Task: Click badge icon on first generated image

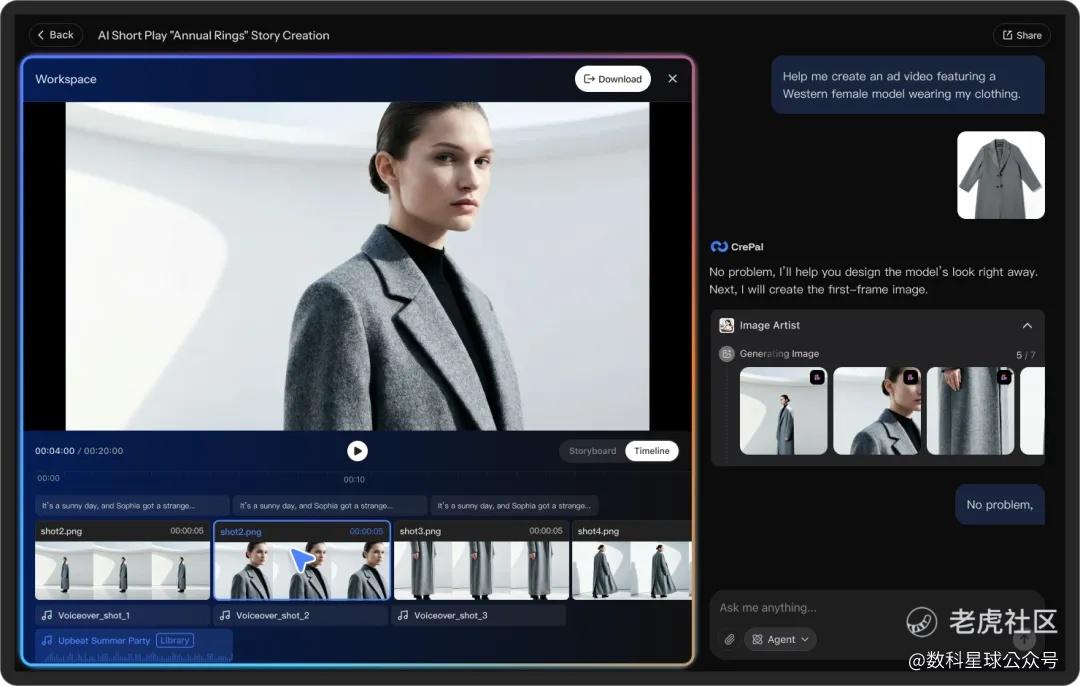Action: coord(817,377)
